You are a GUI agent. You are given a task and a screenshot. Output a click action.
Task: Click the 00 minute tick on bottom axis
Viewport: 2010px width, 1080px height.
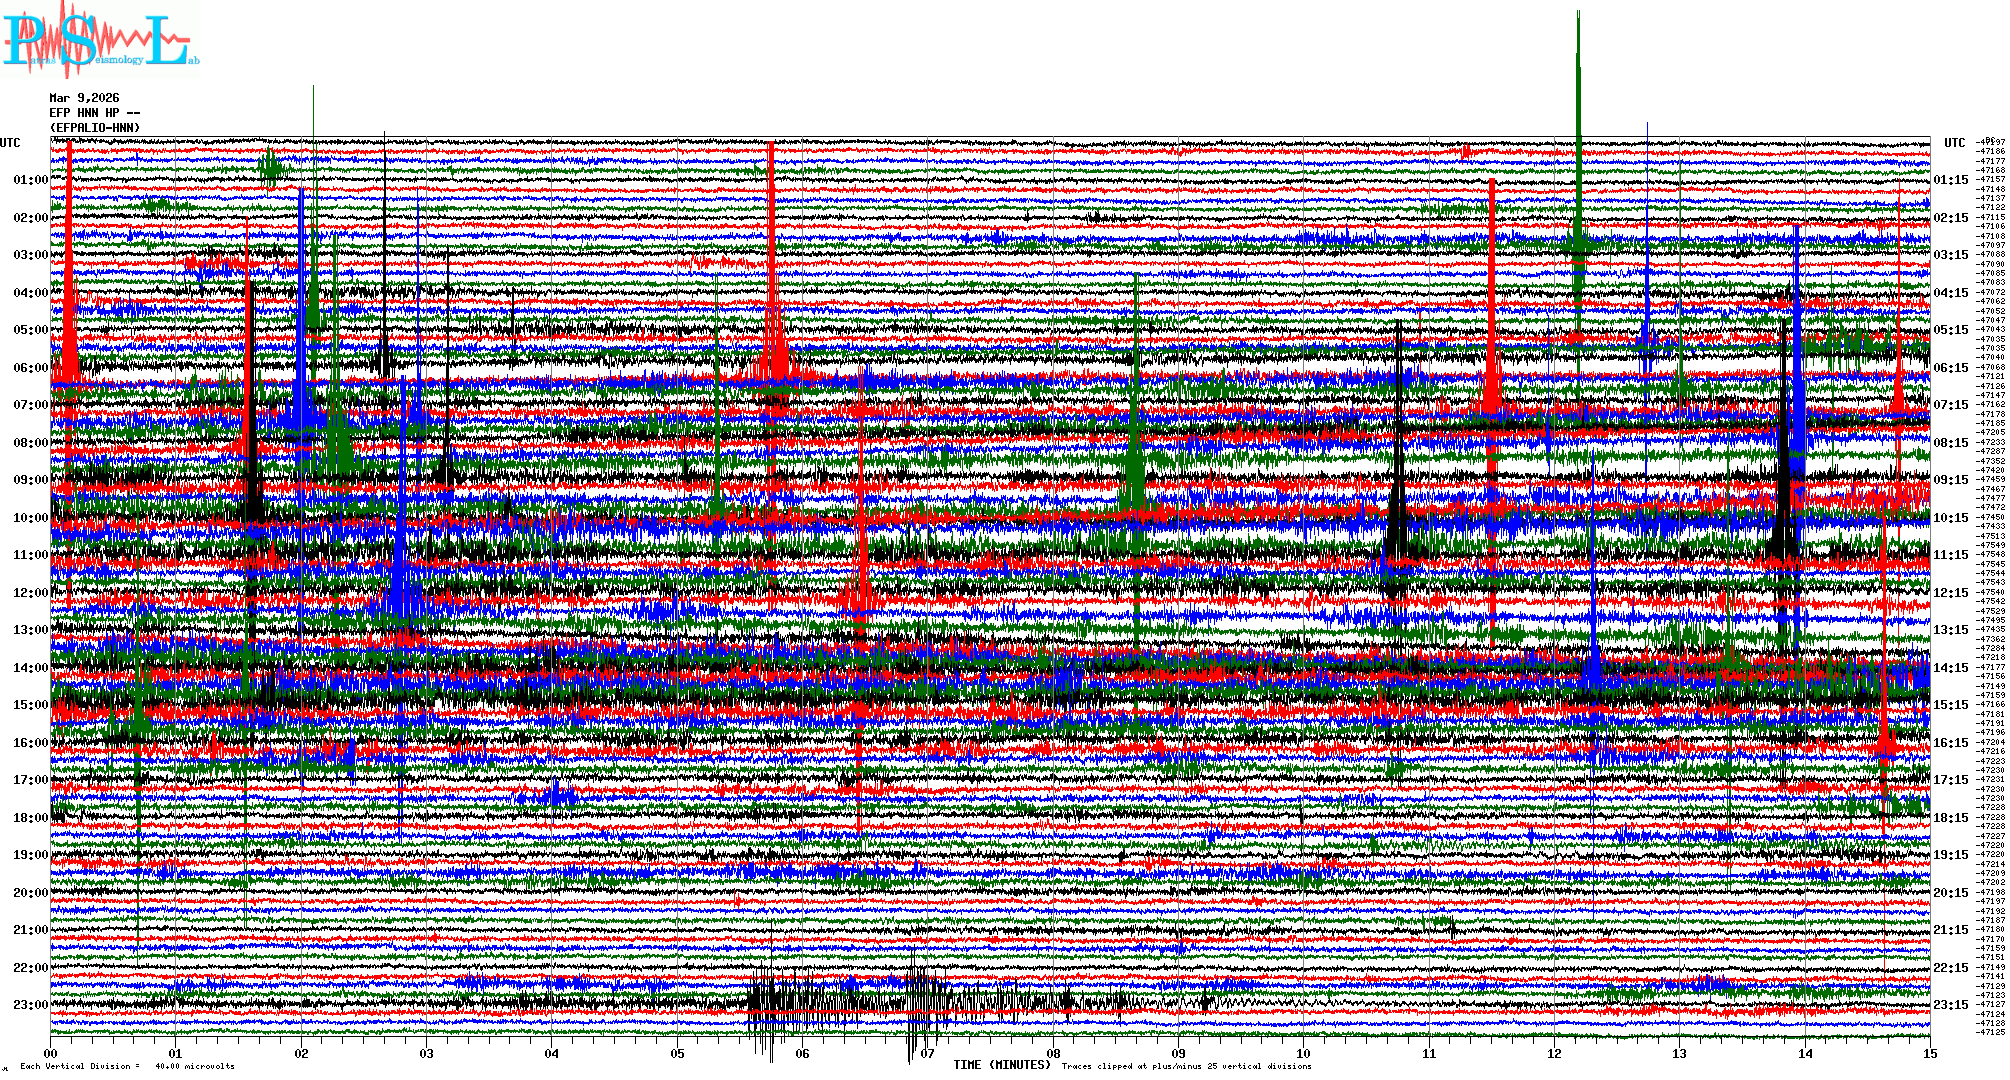(x=51, y=1053)
